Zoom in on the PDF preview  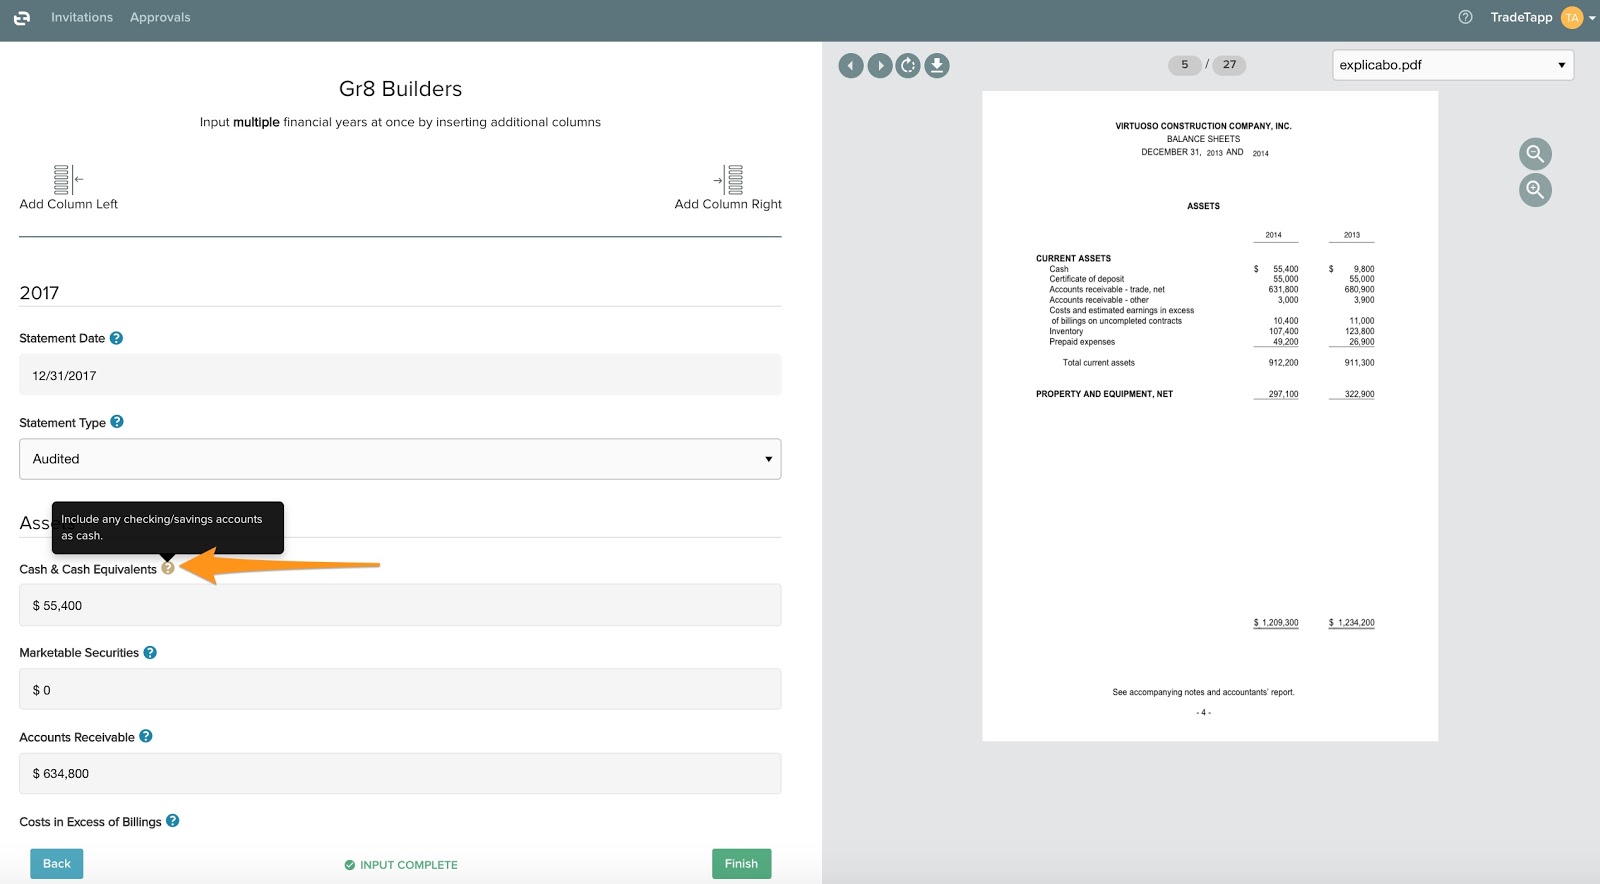click(1535, 190)
